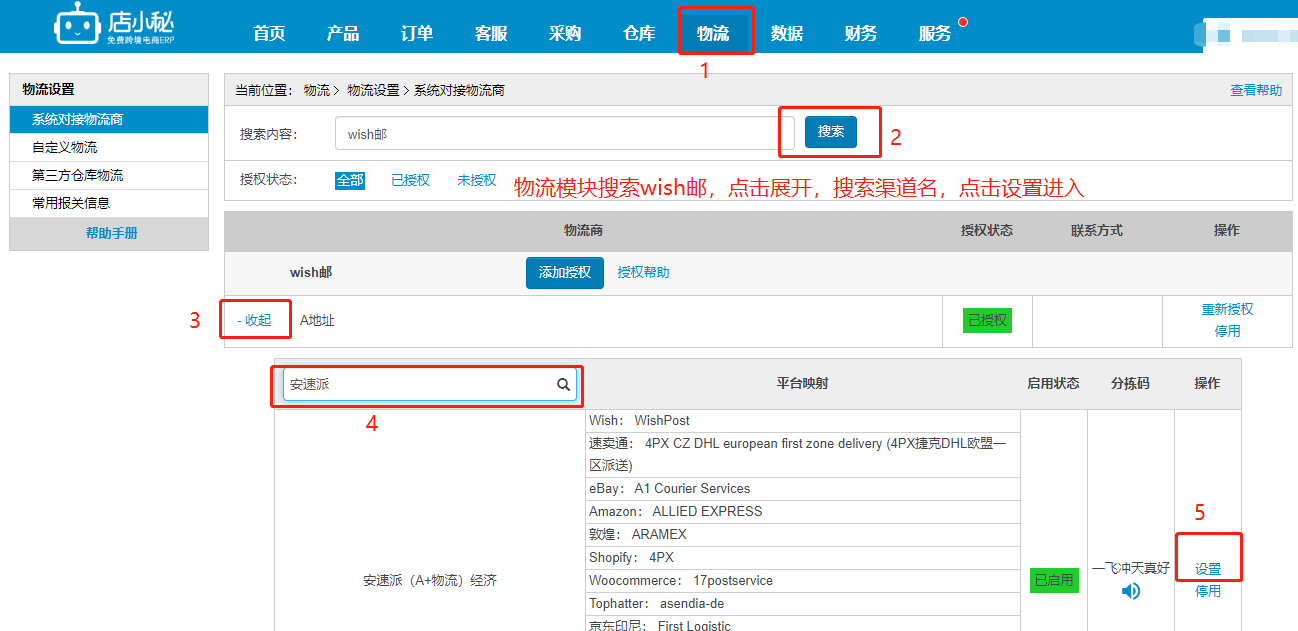The image size is (1298, 631).
Task: Open the 产品 navigation menu
Action: pos(343,33)
